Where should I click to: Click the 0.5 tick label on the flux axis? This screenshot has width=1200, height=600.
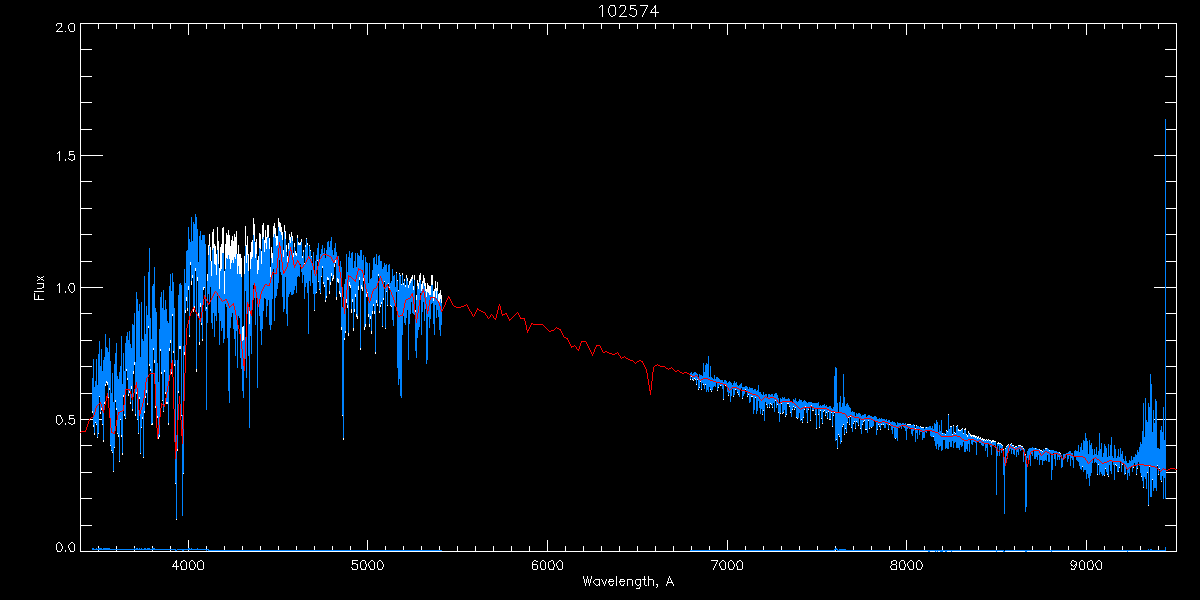(66, 419)
